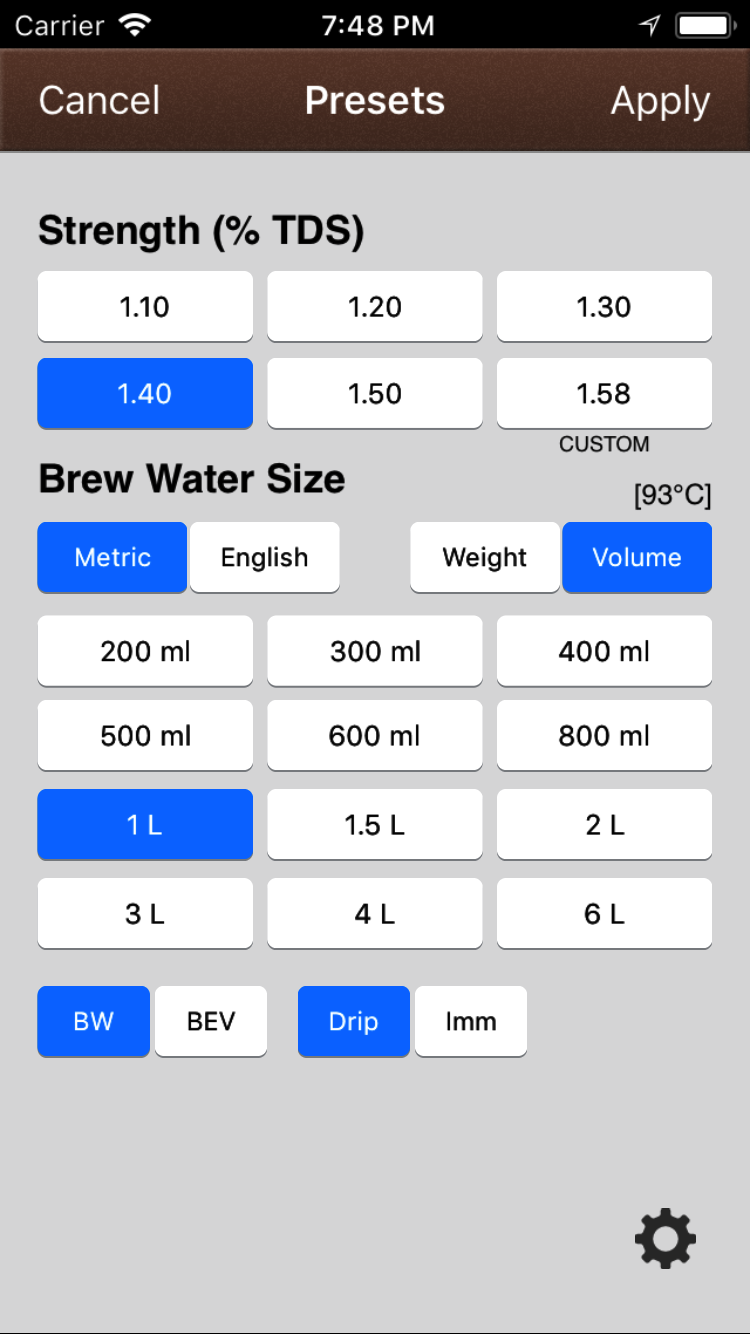This screenshot has height=1334, width=750.
Task: Pick the 1.58 custom strength
Action: 604,393
